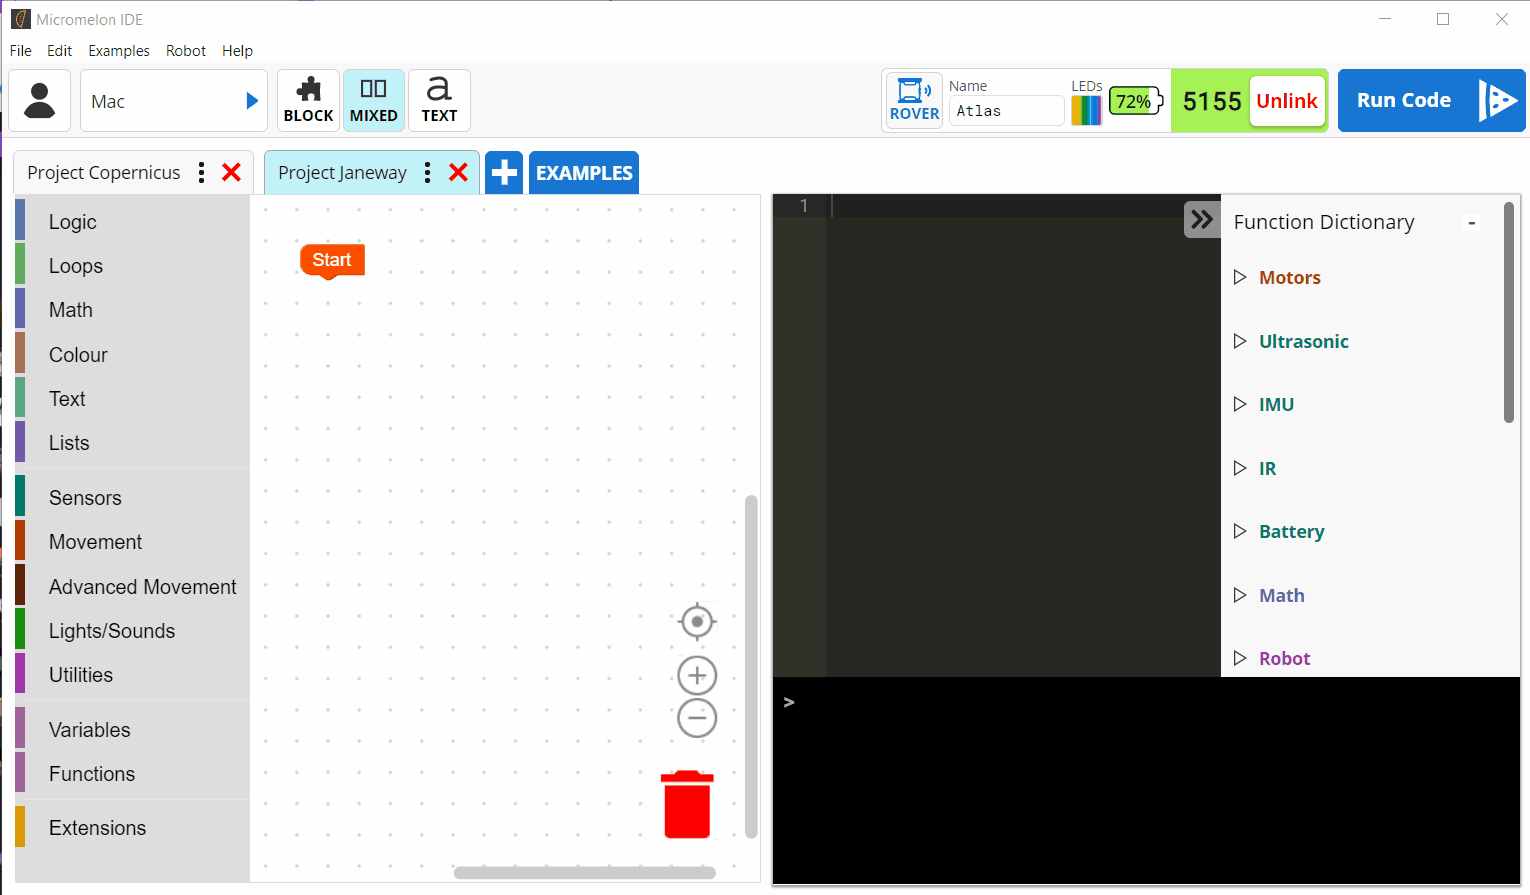Switch to BLOCK editing mode
Screen dimensions: 1530x895
tap(308, 101)
